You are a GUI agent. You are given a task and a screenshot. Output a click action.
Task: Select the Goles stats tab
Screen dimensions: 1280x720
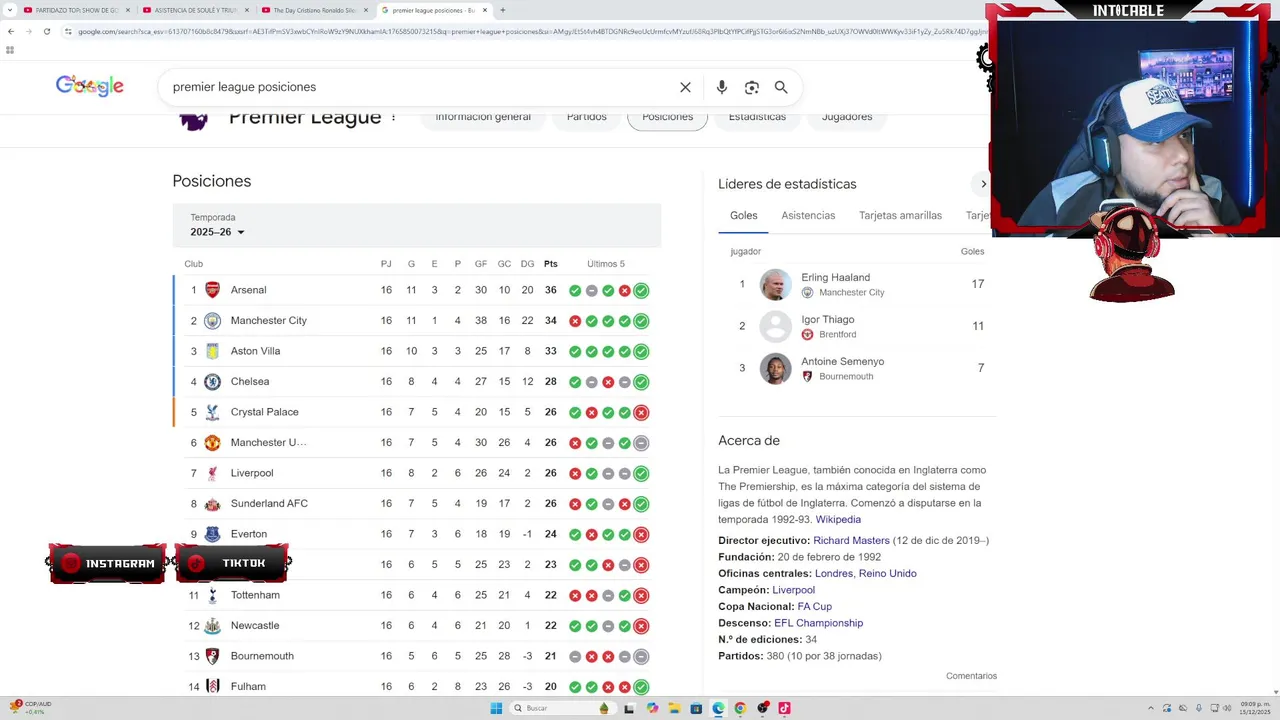744,215
